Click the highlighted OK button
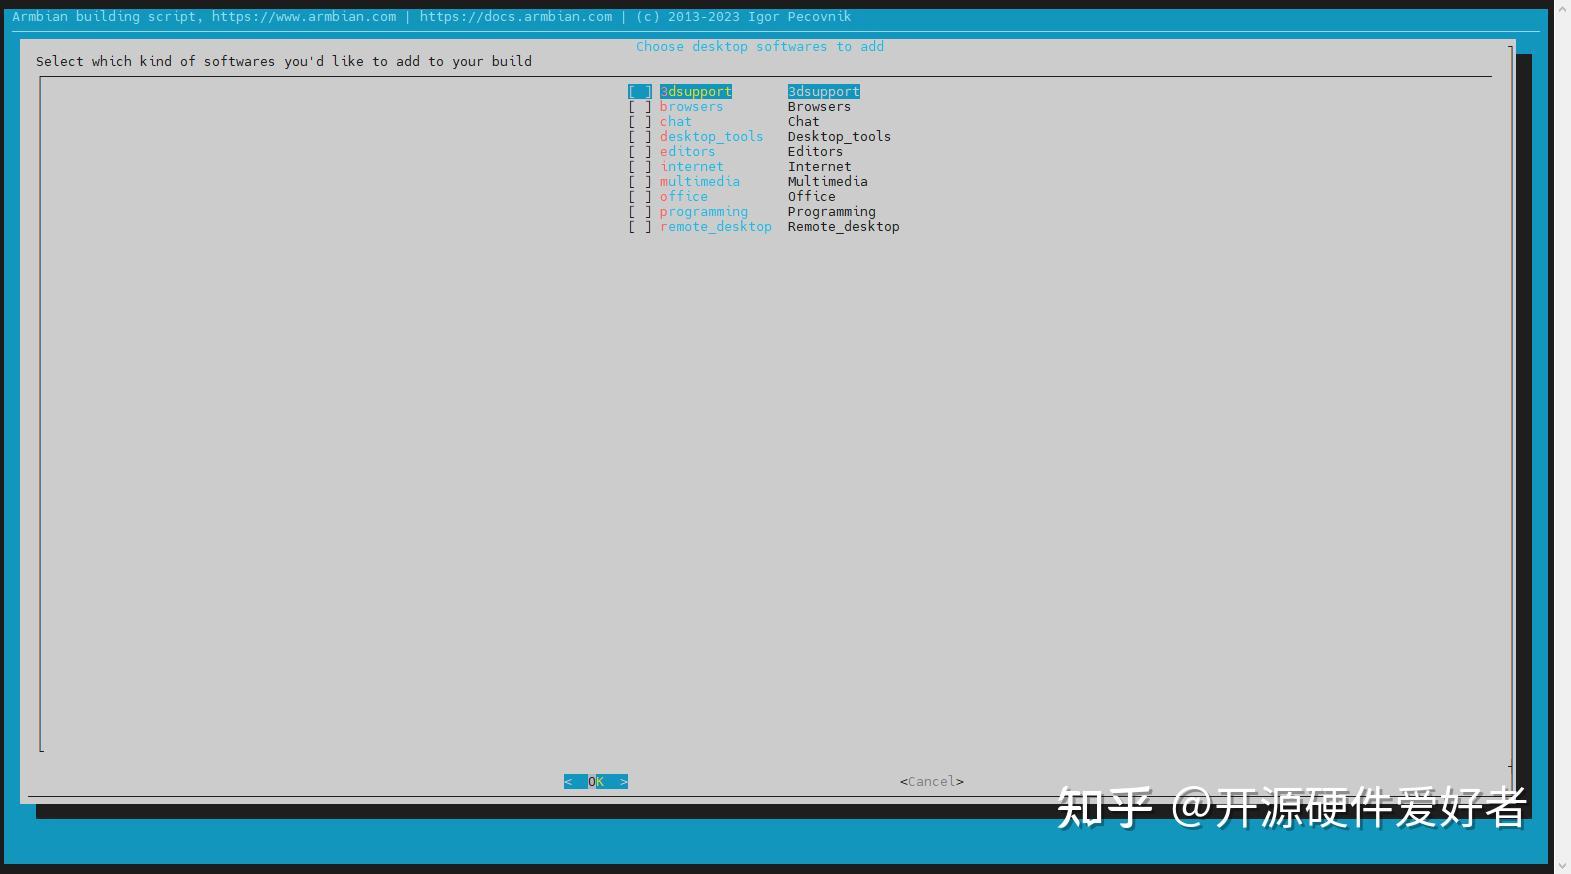Viewport: 1571px width, 874px height. click(x=596, y=782)
